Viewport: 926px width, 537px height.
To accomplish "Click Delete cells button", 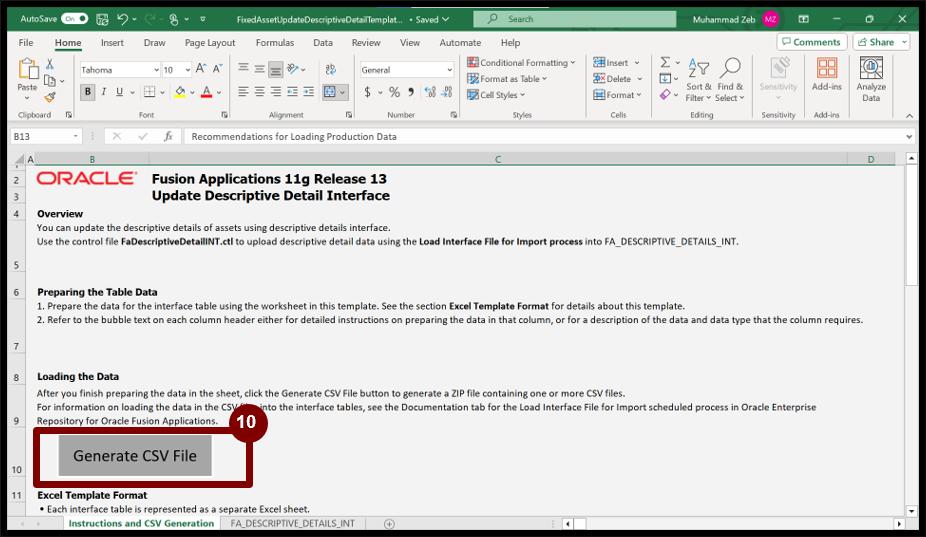I will tap(612, 79).
